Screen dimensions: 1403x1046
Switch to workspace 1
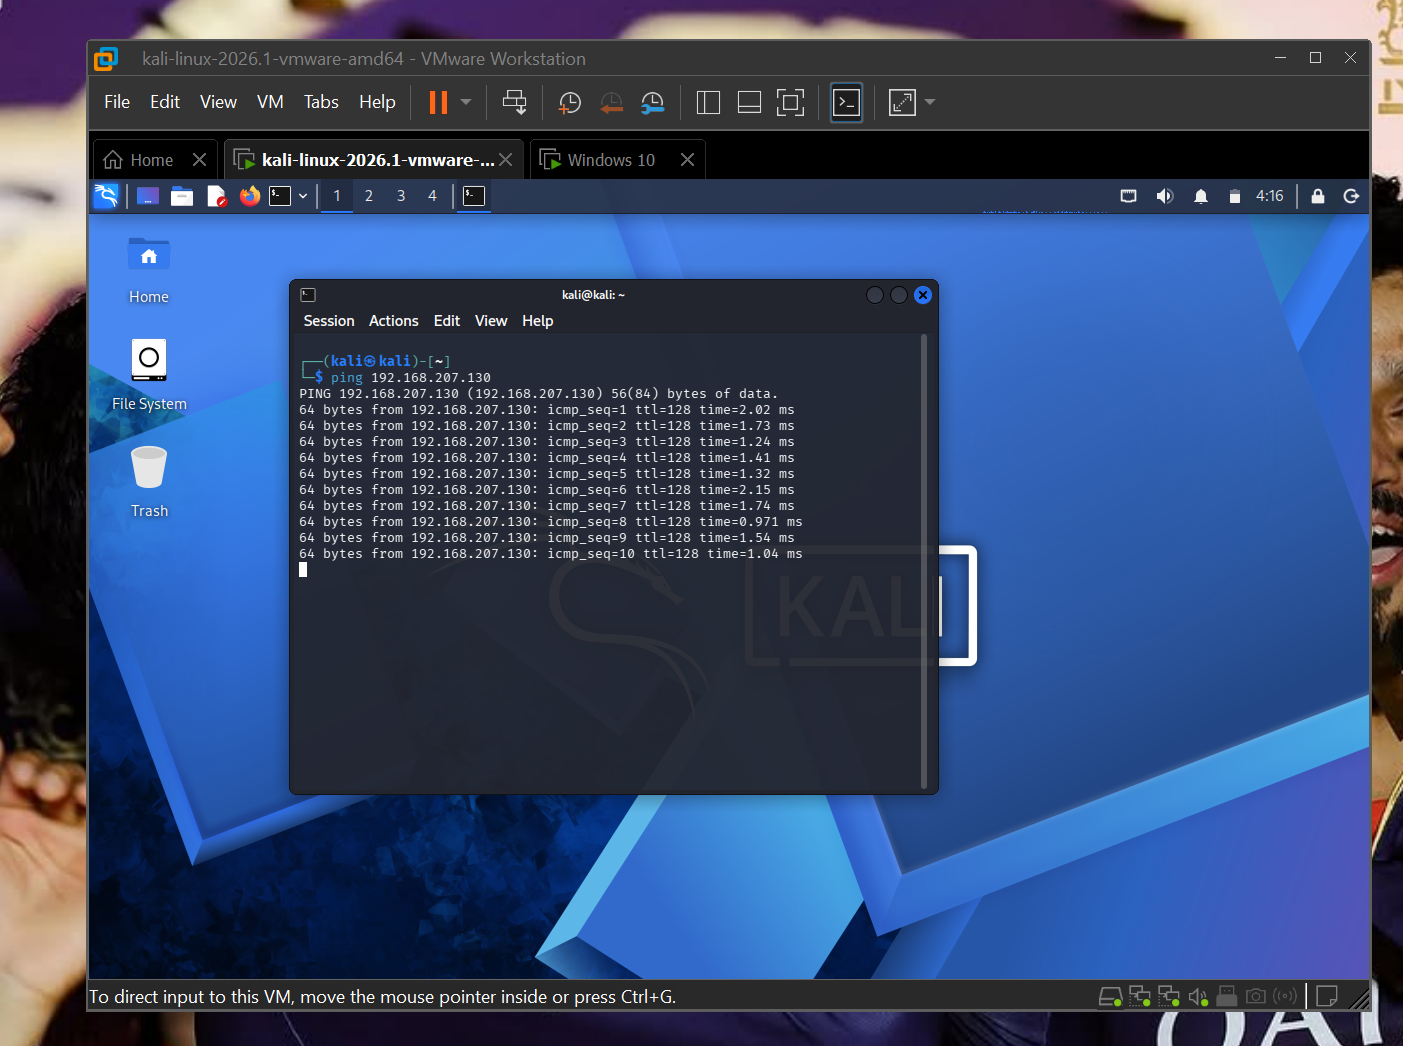tap(337, 196)
